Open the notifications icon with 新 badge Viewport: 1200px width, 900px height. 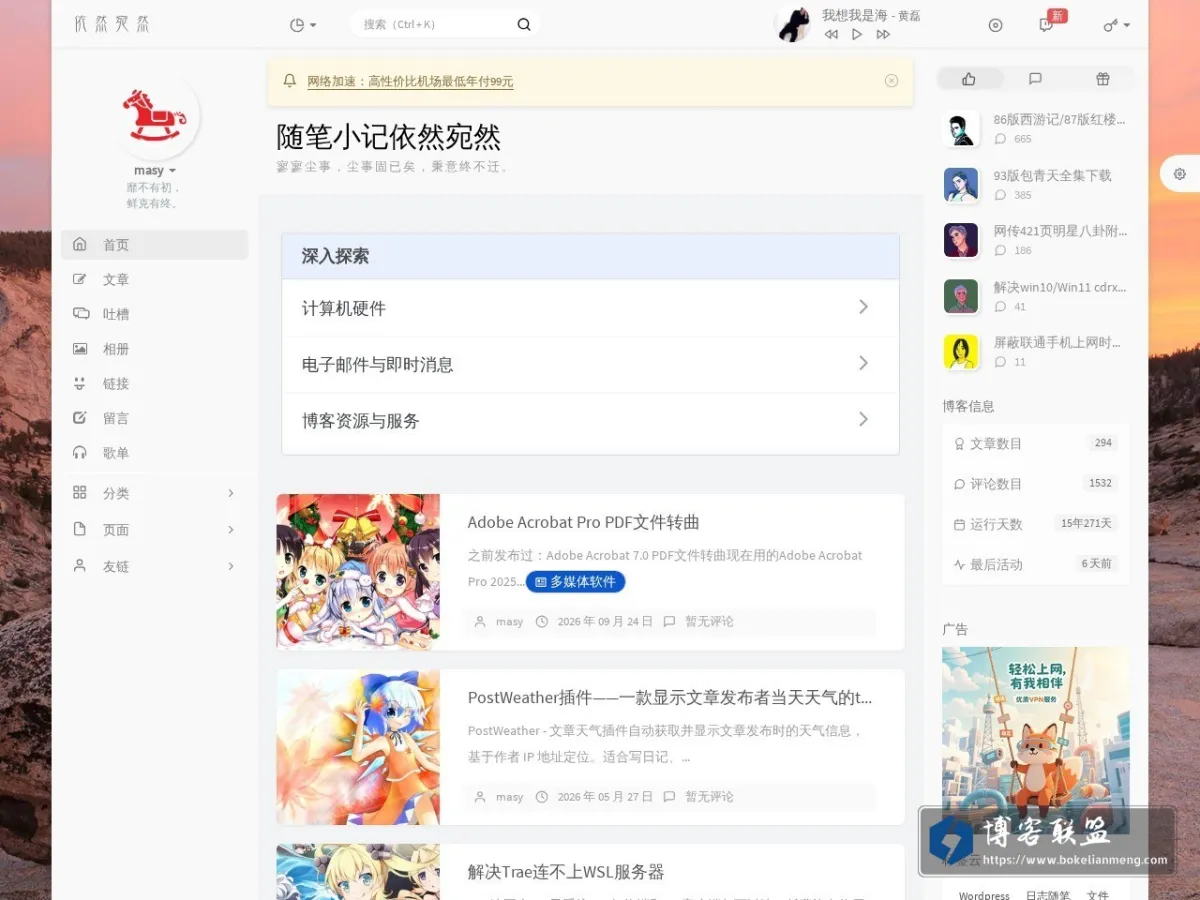click(1046, 25)
